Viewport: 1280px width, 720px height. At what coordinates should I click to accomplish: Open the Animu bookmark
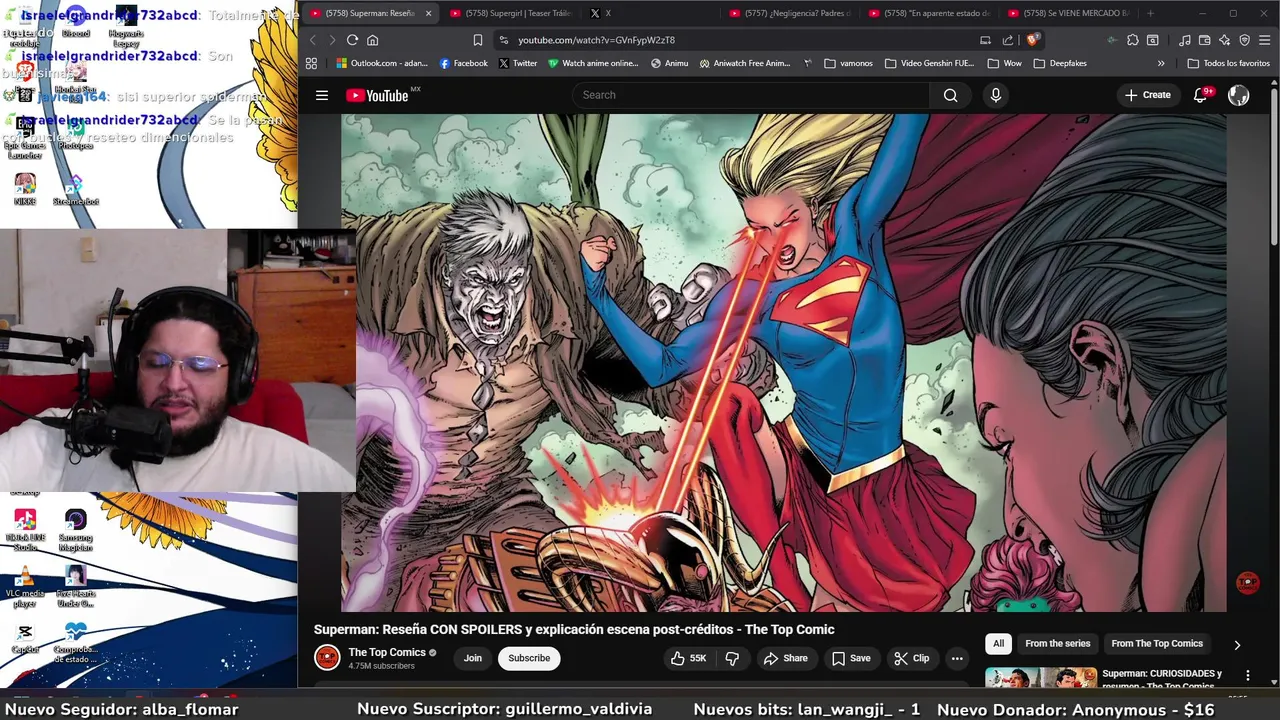[669, 63]
